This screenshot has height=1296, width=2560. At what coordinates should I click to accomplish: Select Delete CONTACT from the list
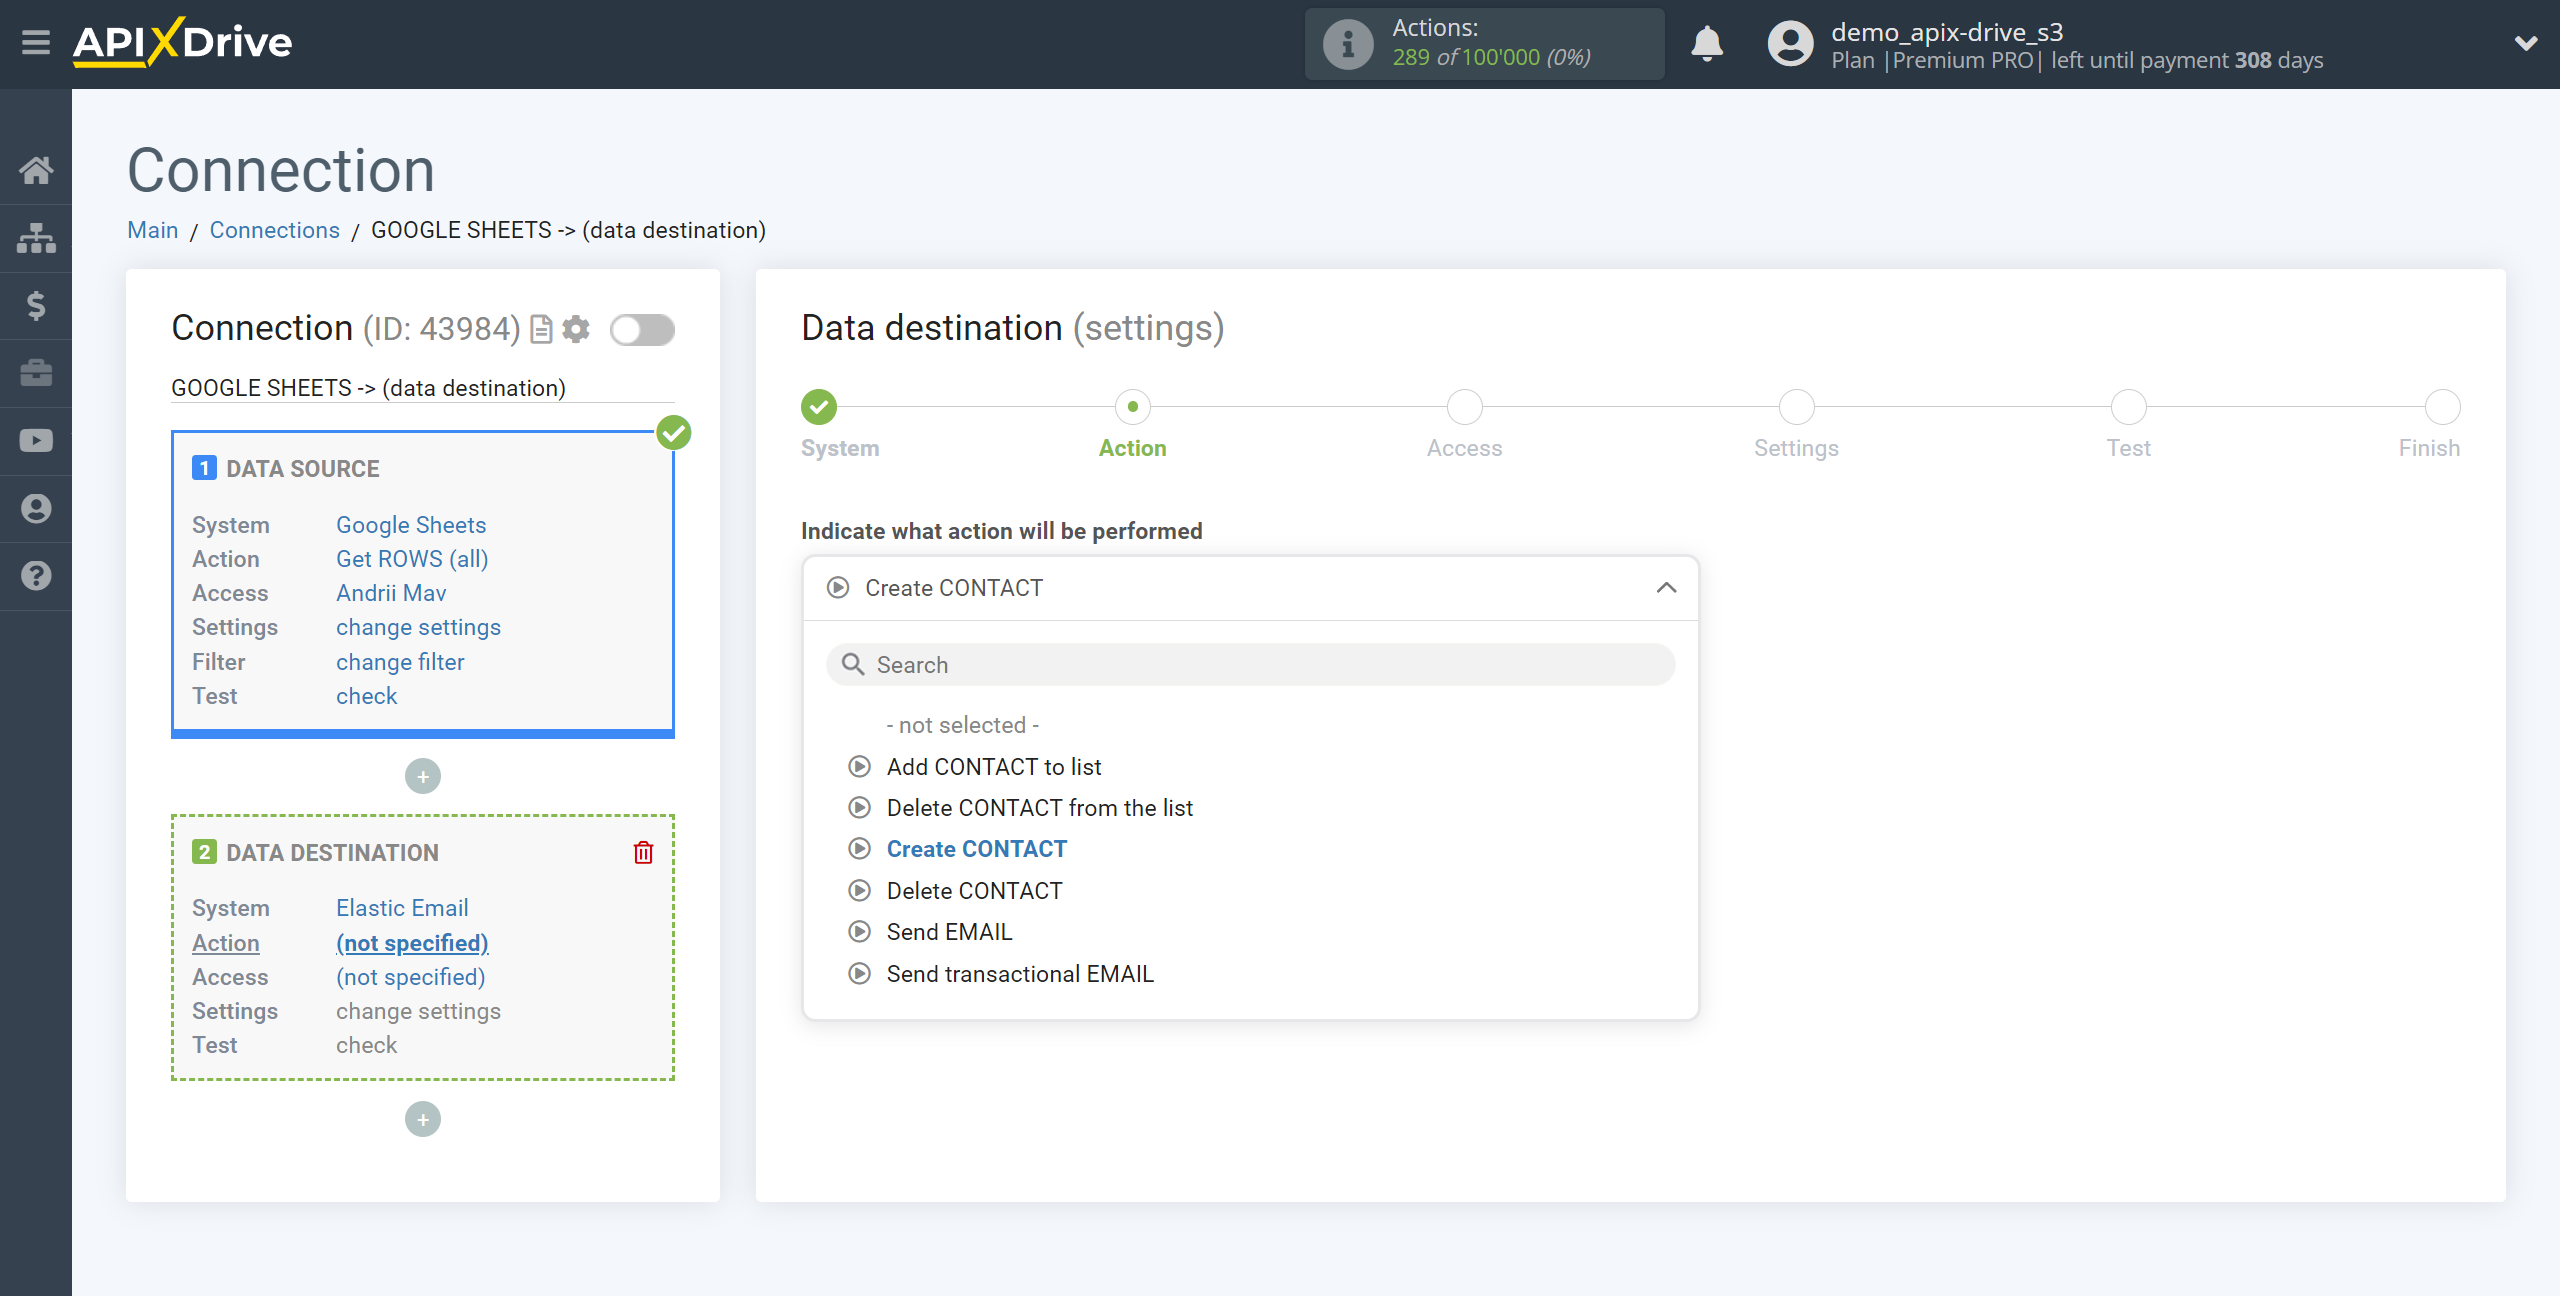(x=1039, y=808)
